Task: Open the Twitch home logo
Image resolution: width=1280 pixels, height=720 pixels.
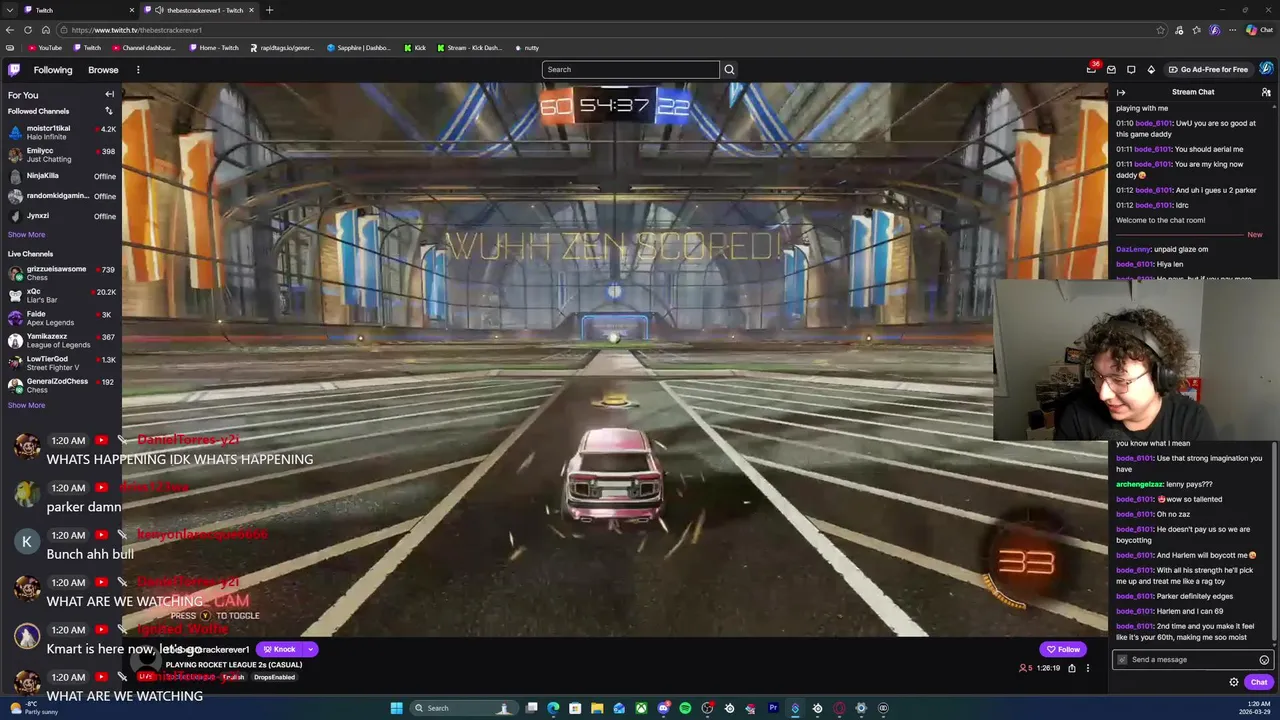Action: [x=14, y=70]
